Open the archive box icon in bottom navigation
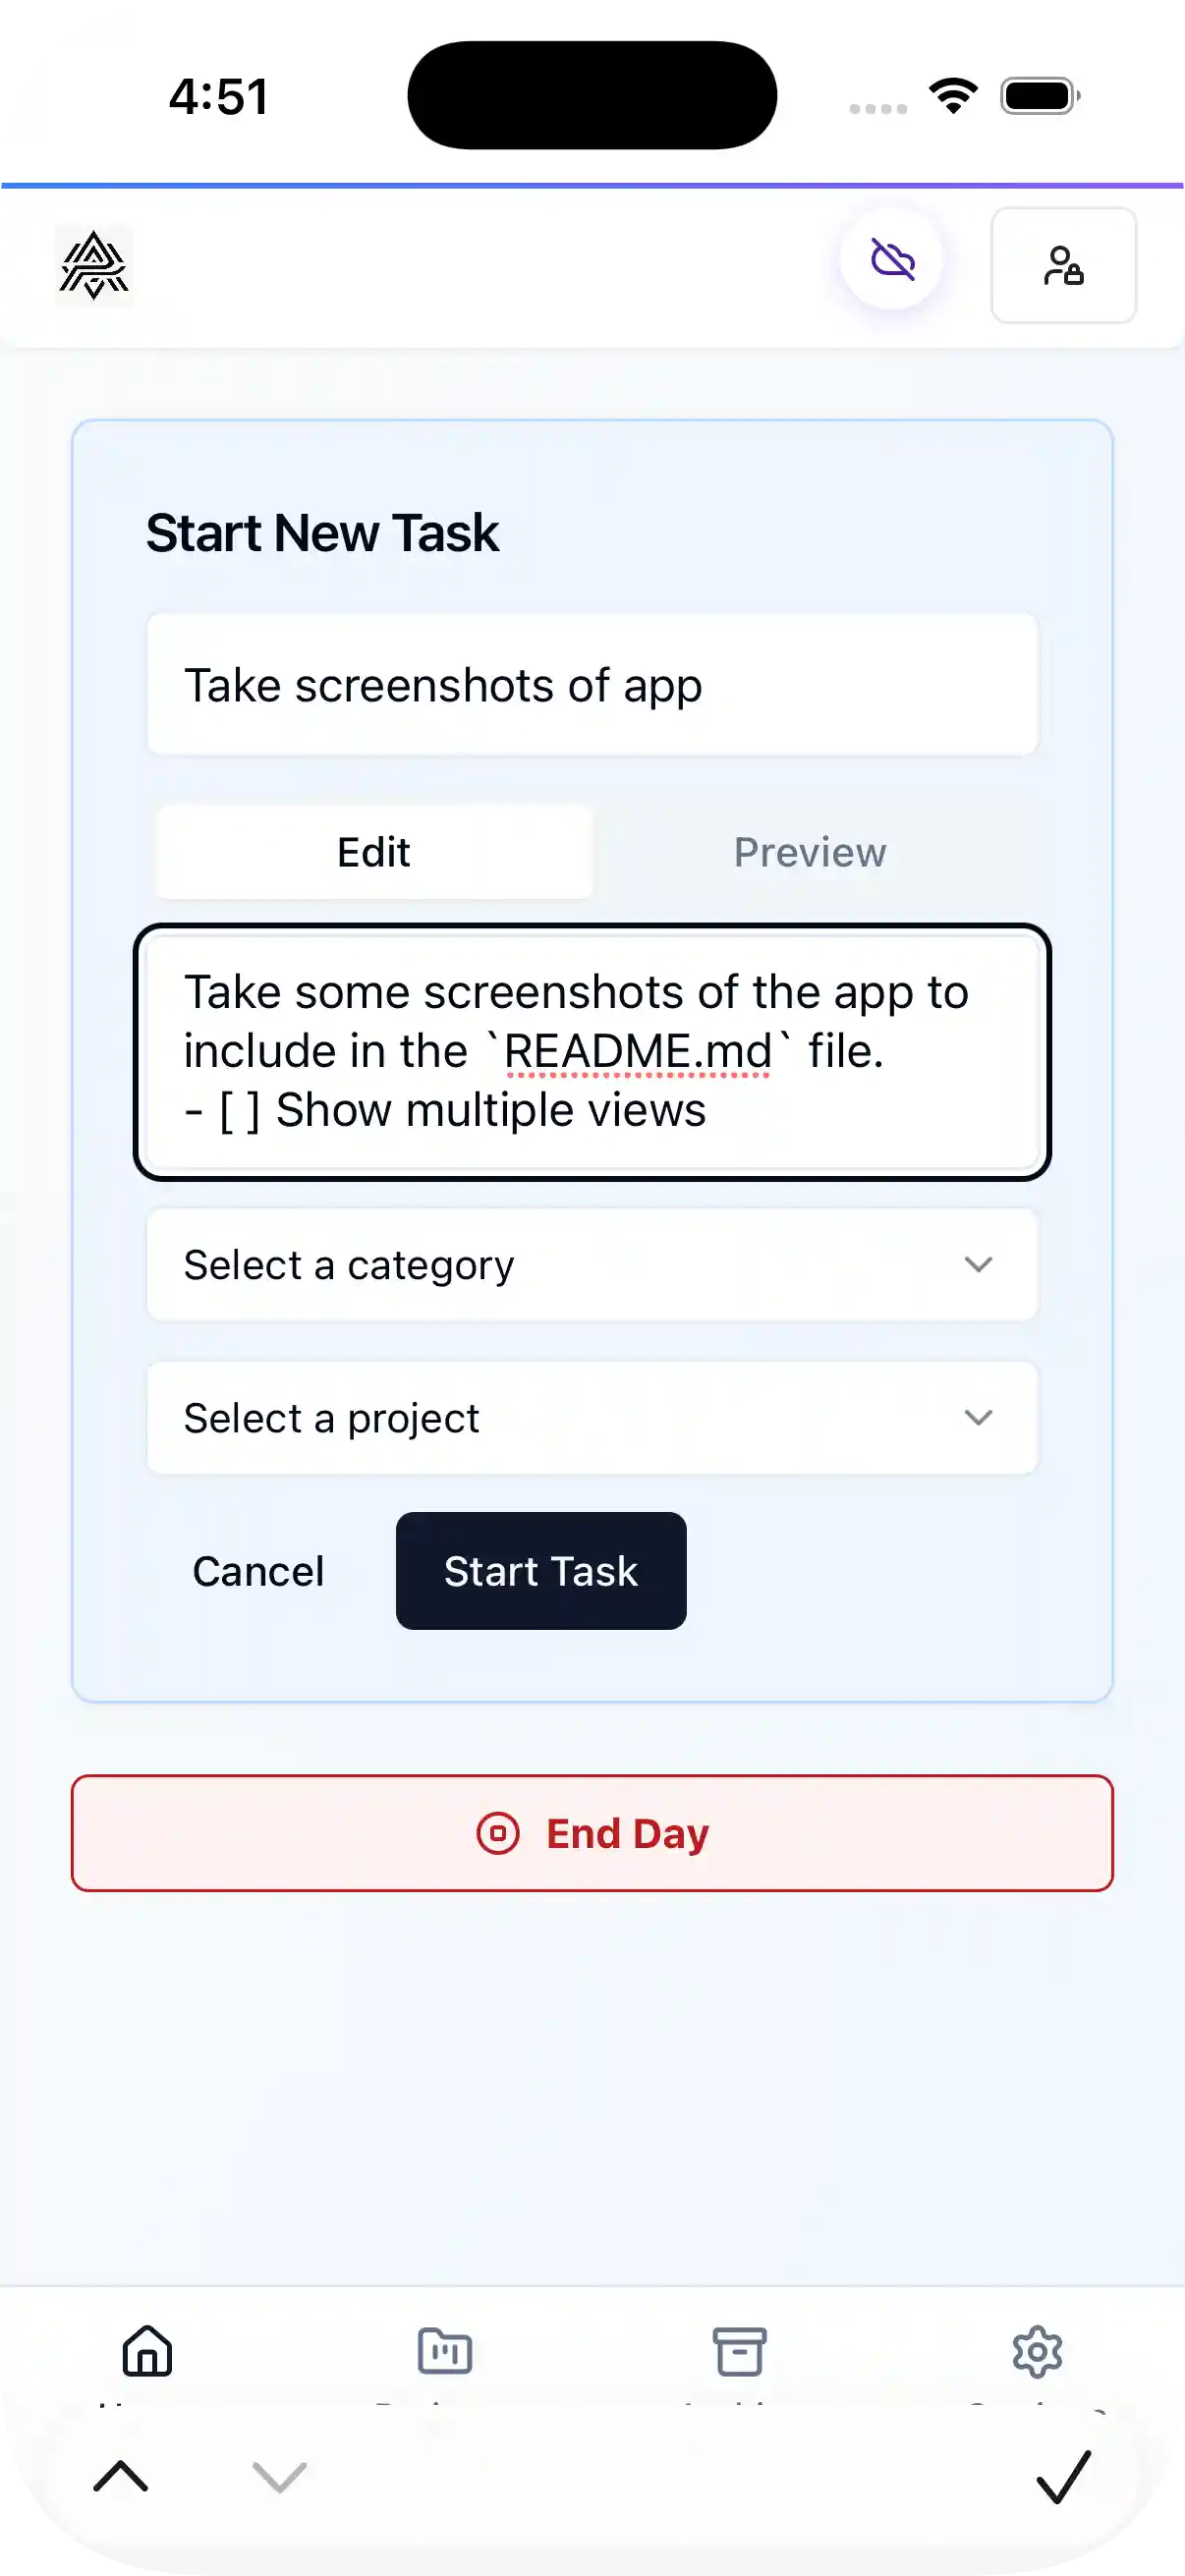 click(739, 2350)
